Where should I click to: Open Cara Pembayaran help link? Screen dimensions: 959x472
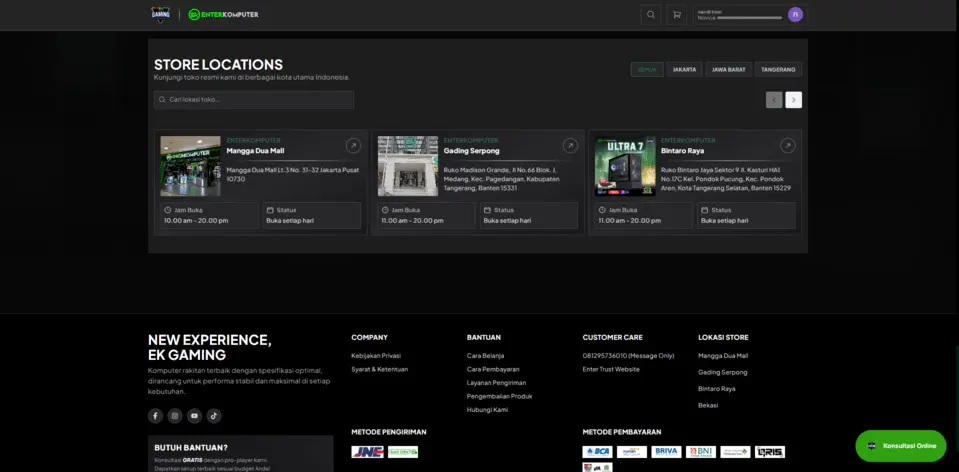[x=493, y=369]
